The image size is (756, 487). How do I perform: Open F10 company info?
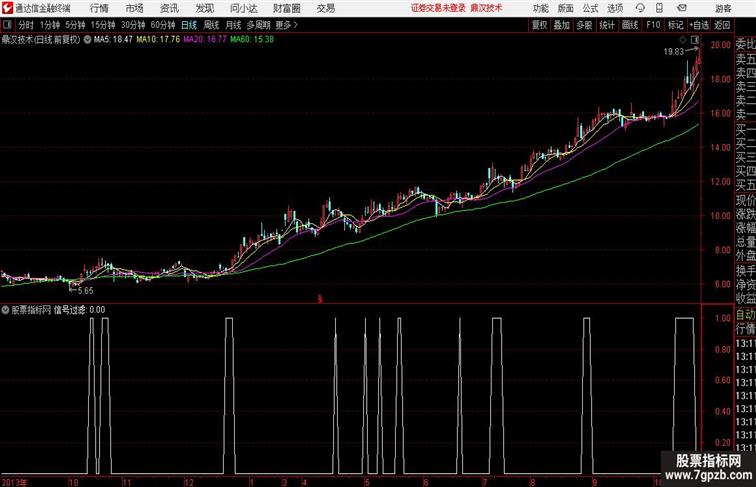[x=653, y=25]
